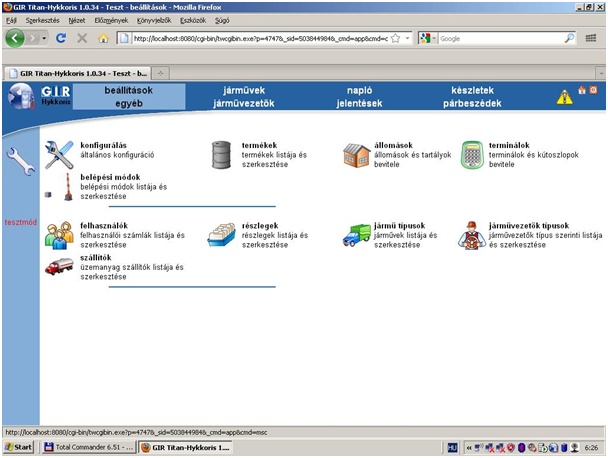The height and width of the screenshot is (458, 608).
Task: Click the terminálok calculator icon
Action: coord(472,155)
